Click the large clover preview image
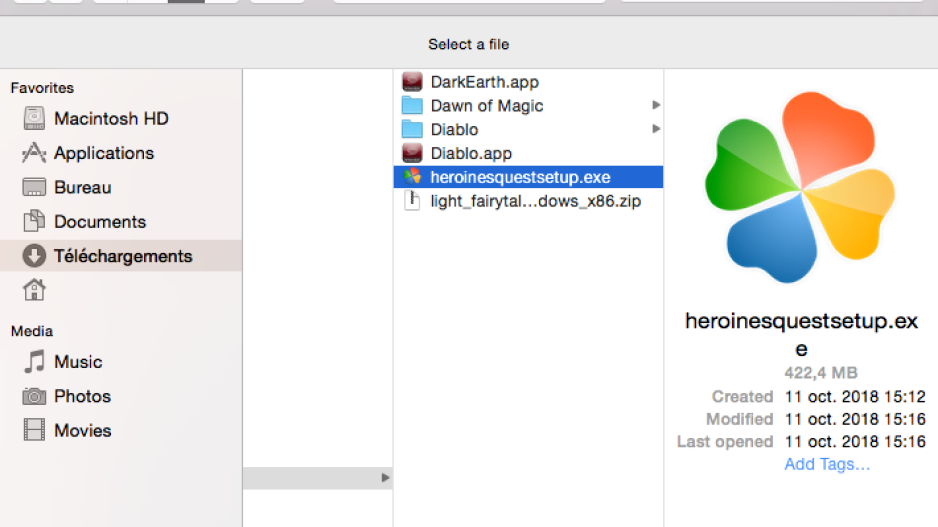Screen dimensions: 938x527 [x=800, y=187]
